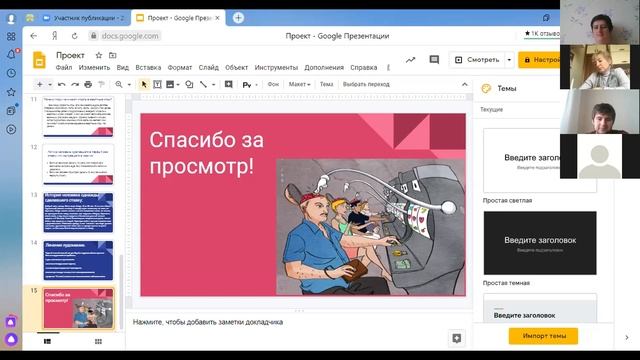Click Фон background button
Screen dimensions: 640x360
click(x=273, y=84)
